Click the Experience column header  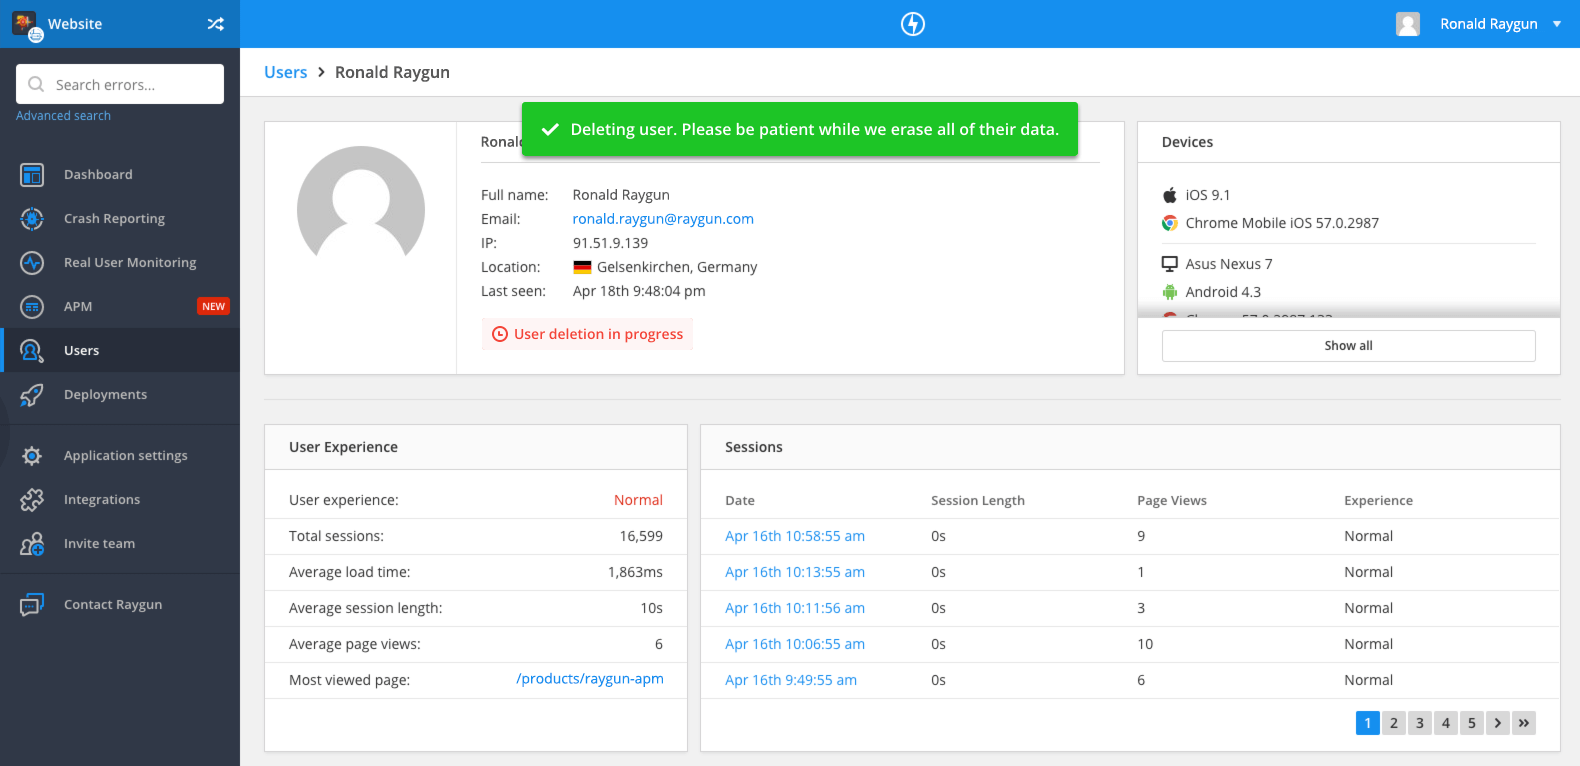click(x=1378, y=500)
